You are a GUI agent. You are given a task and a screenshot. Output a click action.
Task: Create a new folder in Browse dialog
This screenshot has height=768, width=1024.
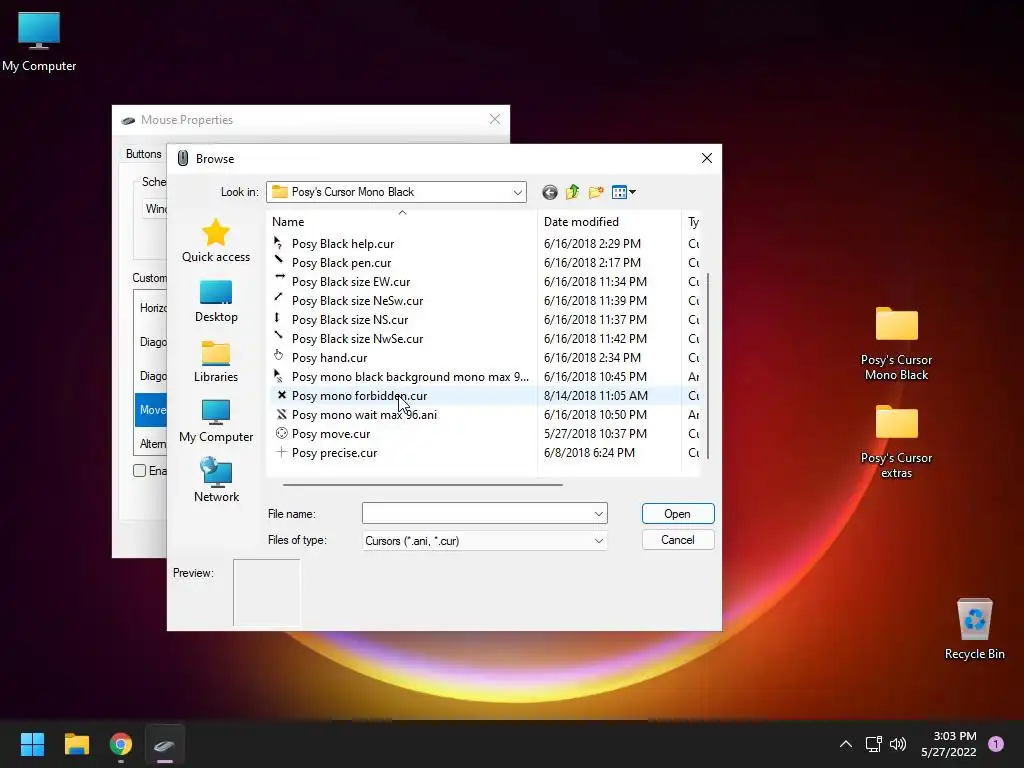[596, 192]
